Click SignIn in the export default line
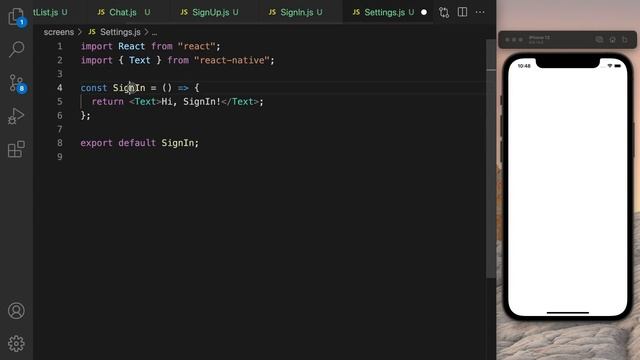This screenshot has height=360, width=640. click(178, 143)
